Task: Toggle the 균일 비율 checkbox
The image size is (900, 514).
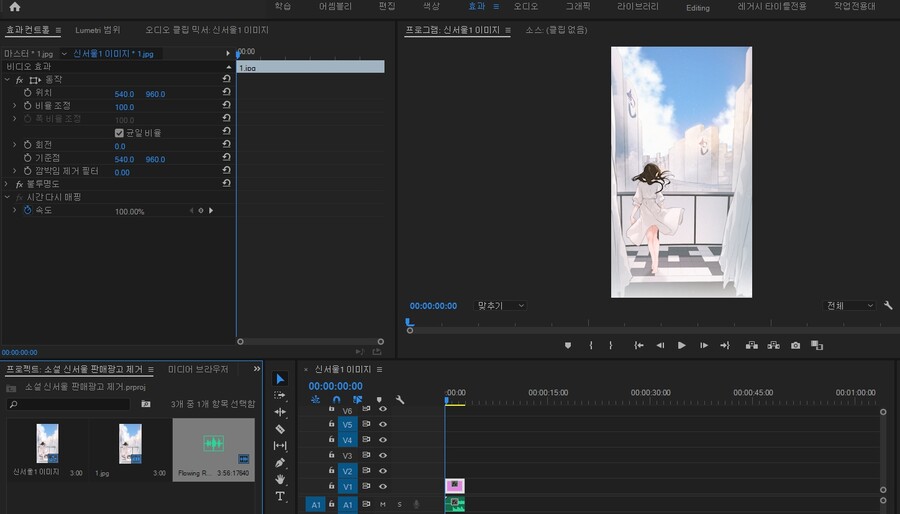Action: click(119, 133)
